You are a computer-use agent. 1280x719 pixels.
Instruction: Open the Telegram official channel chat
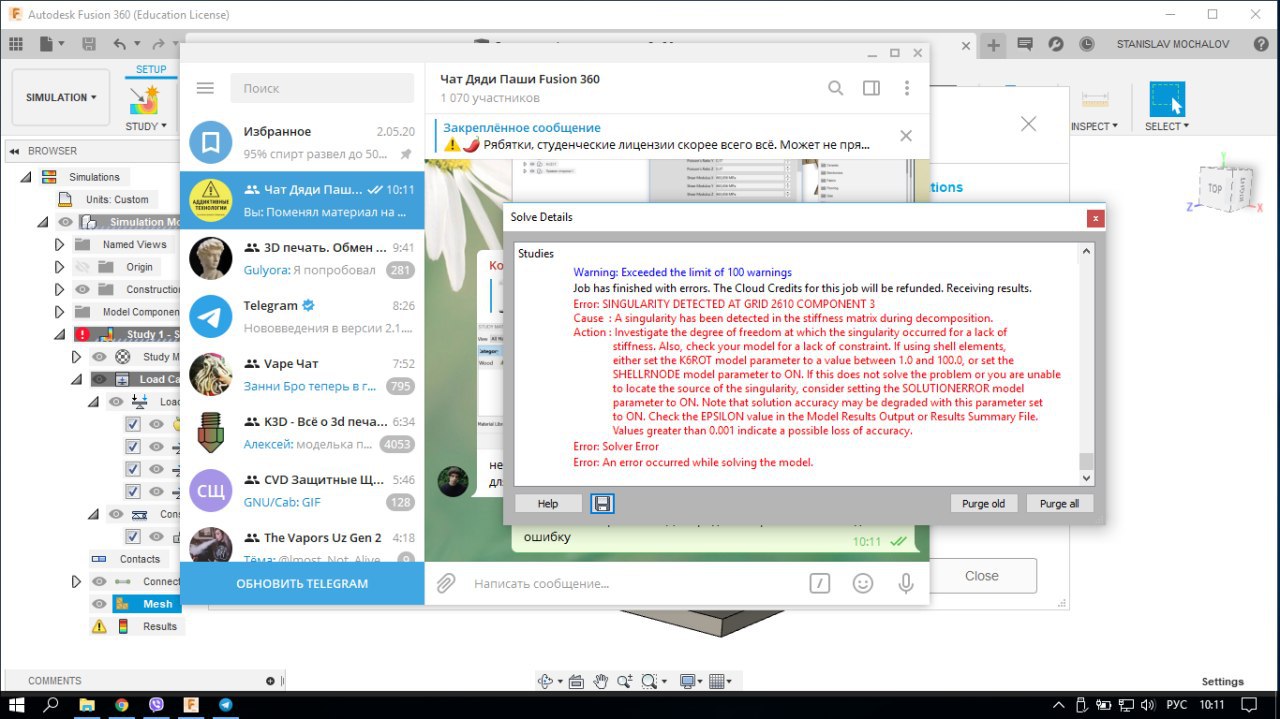302,316
